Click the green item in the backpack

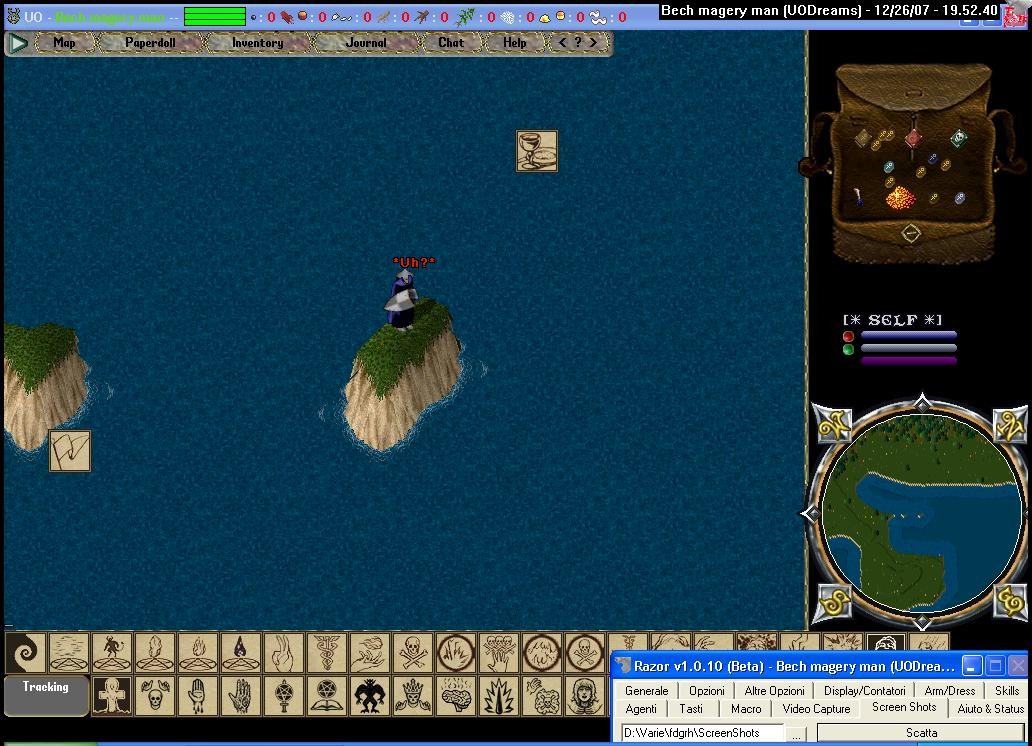[959, 138]
